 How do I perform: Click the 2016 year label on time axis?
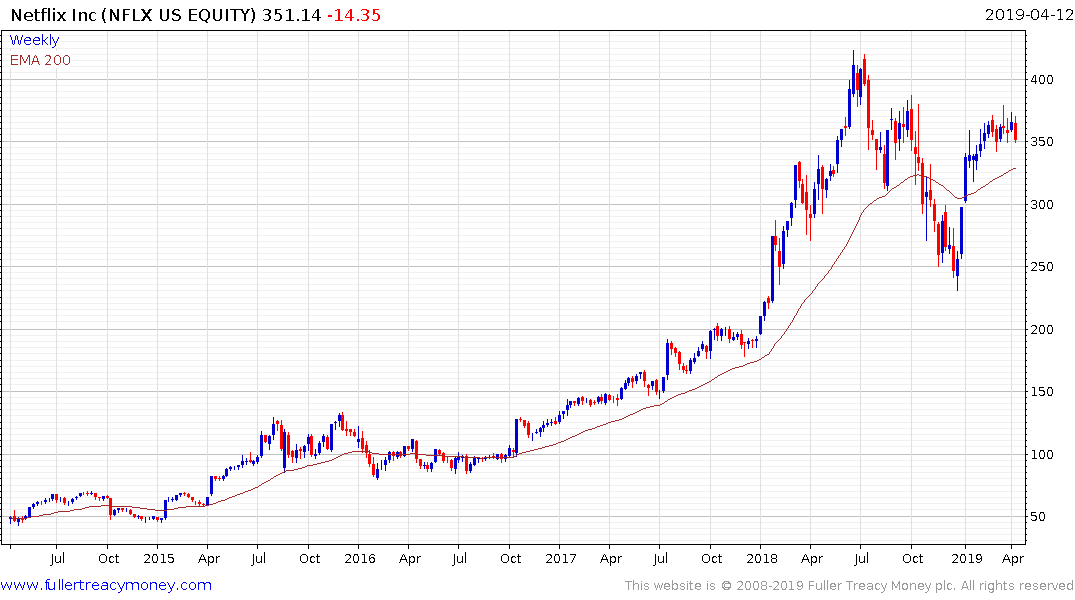point(360,558)
